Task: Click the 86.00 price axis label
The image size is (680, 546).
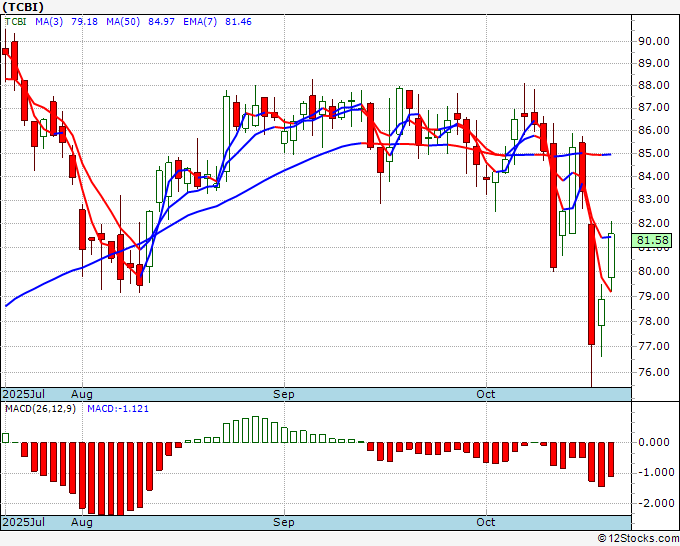Action: tap(654, 130)
